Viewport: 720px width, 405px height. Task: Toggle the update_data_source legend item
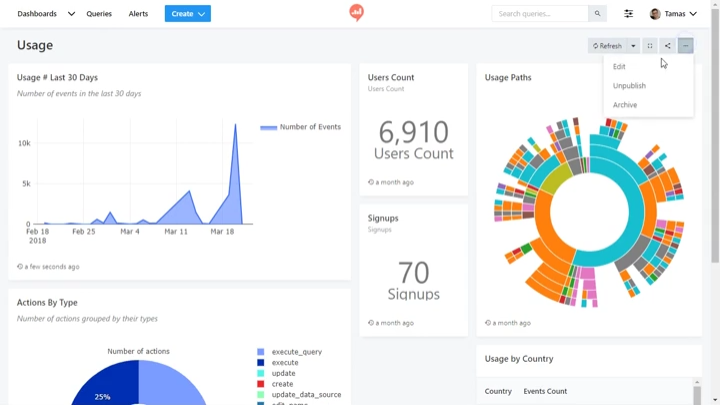click(x=306, y=394)
